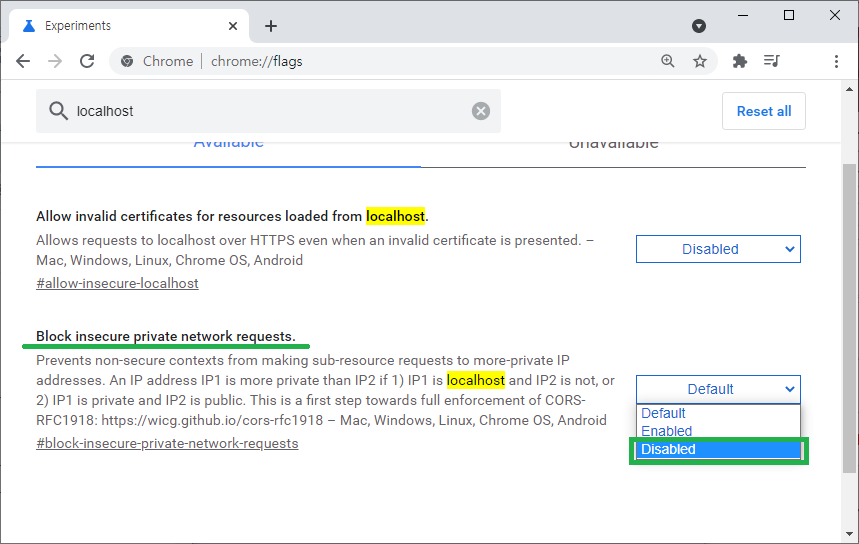Screen dimensions: 859x544
Task: Minimize the Chrome window
Action: (743, 15)
